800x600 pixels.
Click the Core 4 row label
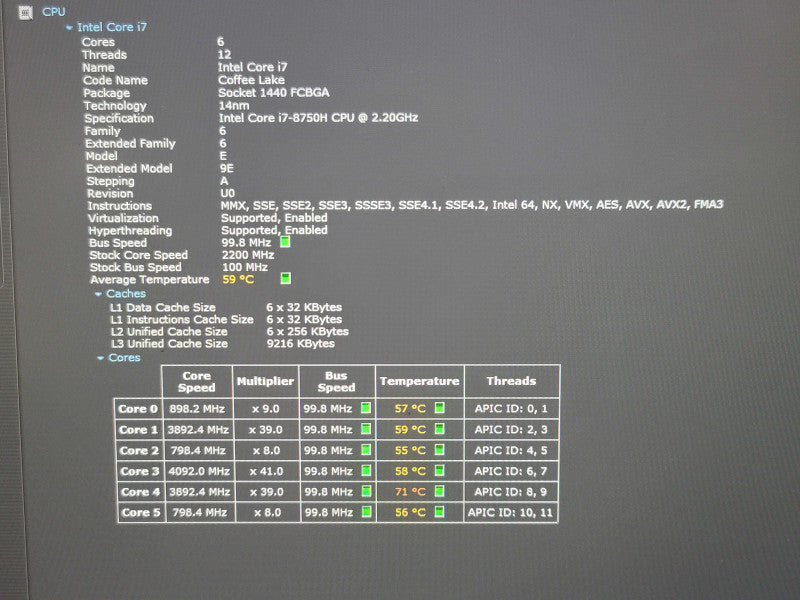coord(140,492)
